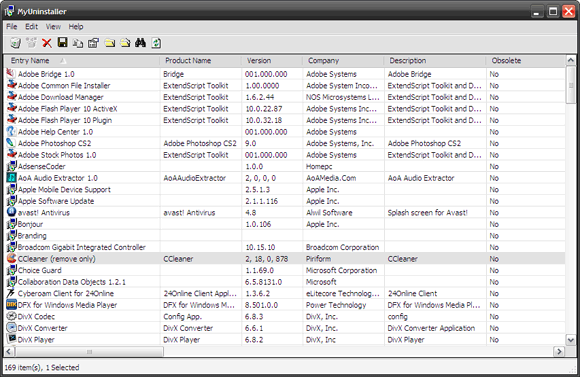Click the version cell 10.0.22.87
Image resolution: width=580 pixels, height=377 pixels.
263,109
